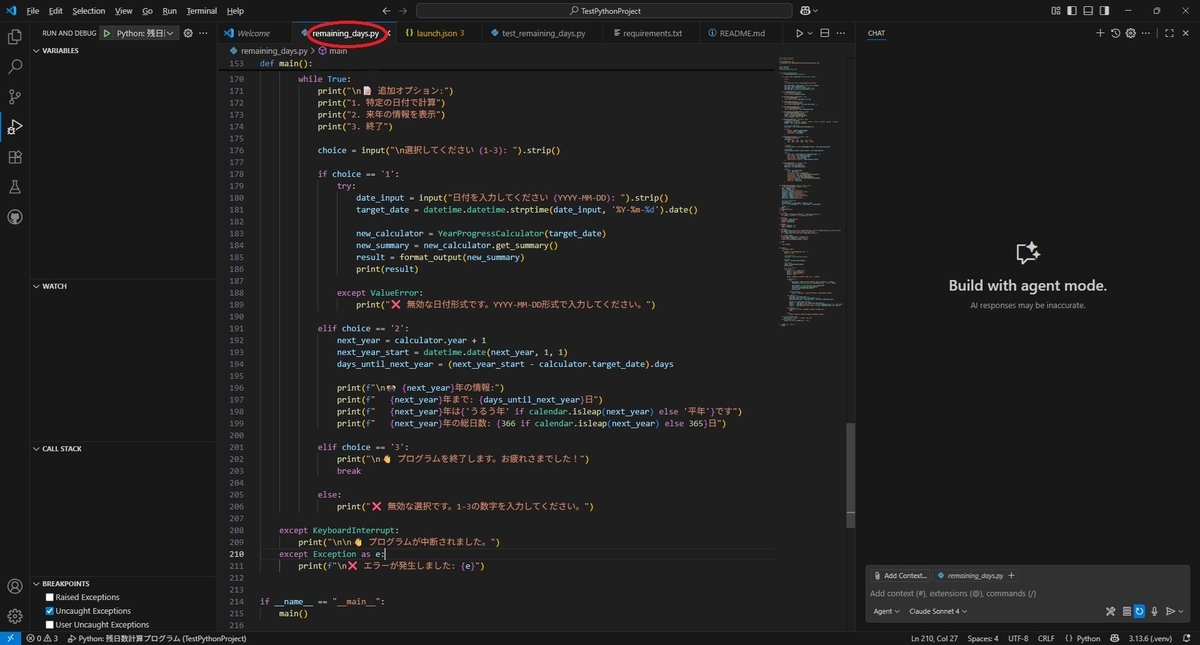Open the launch.json gear icon

pos(188,33)
